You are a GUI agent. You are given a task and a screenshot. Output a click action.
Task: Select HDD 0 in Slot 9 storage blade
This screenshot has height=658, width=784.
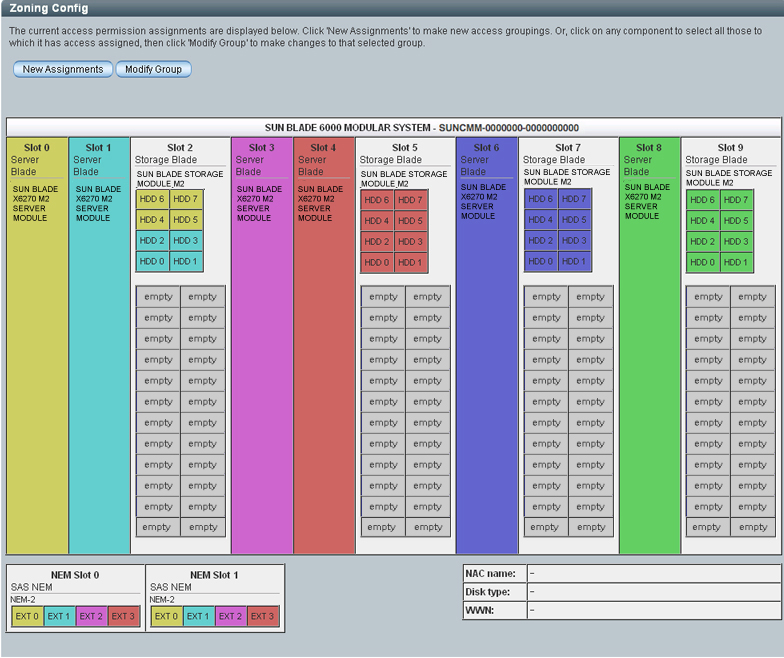[702, 262]
